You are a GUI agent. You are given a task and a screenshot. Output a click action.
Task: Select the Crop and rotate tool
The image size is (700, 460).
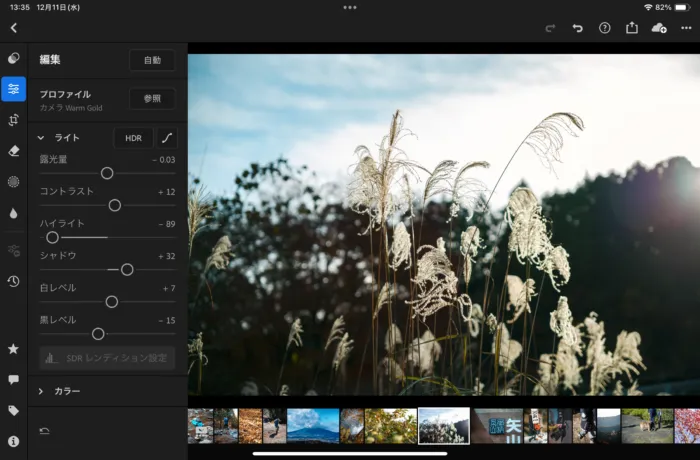point(14,120)
